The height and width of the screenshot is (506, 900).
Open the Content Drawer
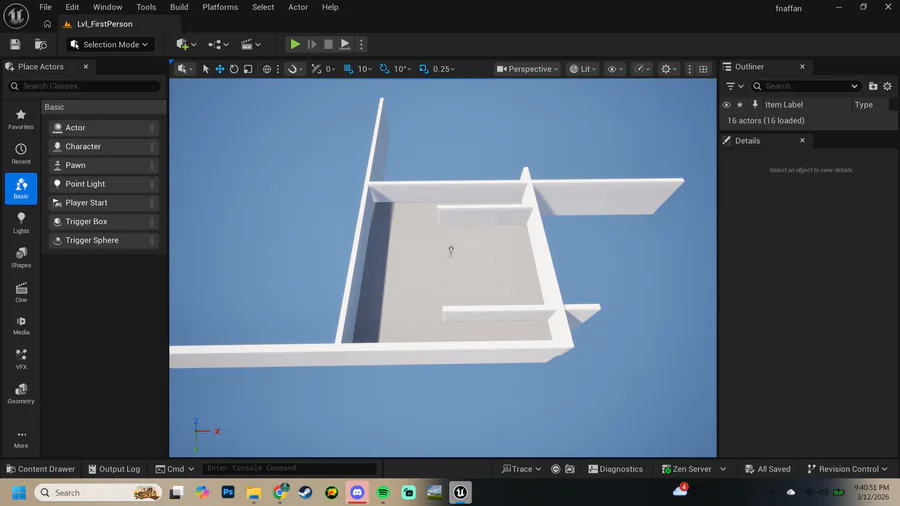41,469
